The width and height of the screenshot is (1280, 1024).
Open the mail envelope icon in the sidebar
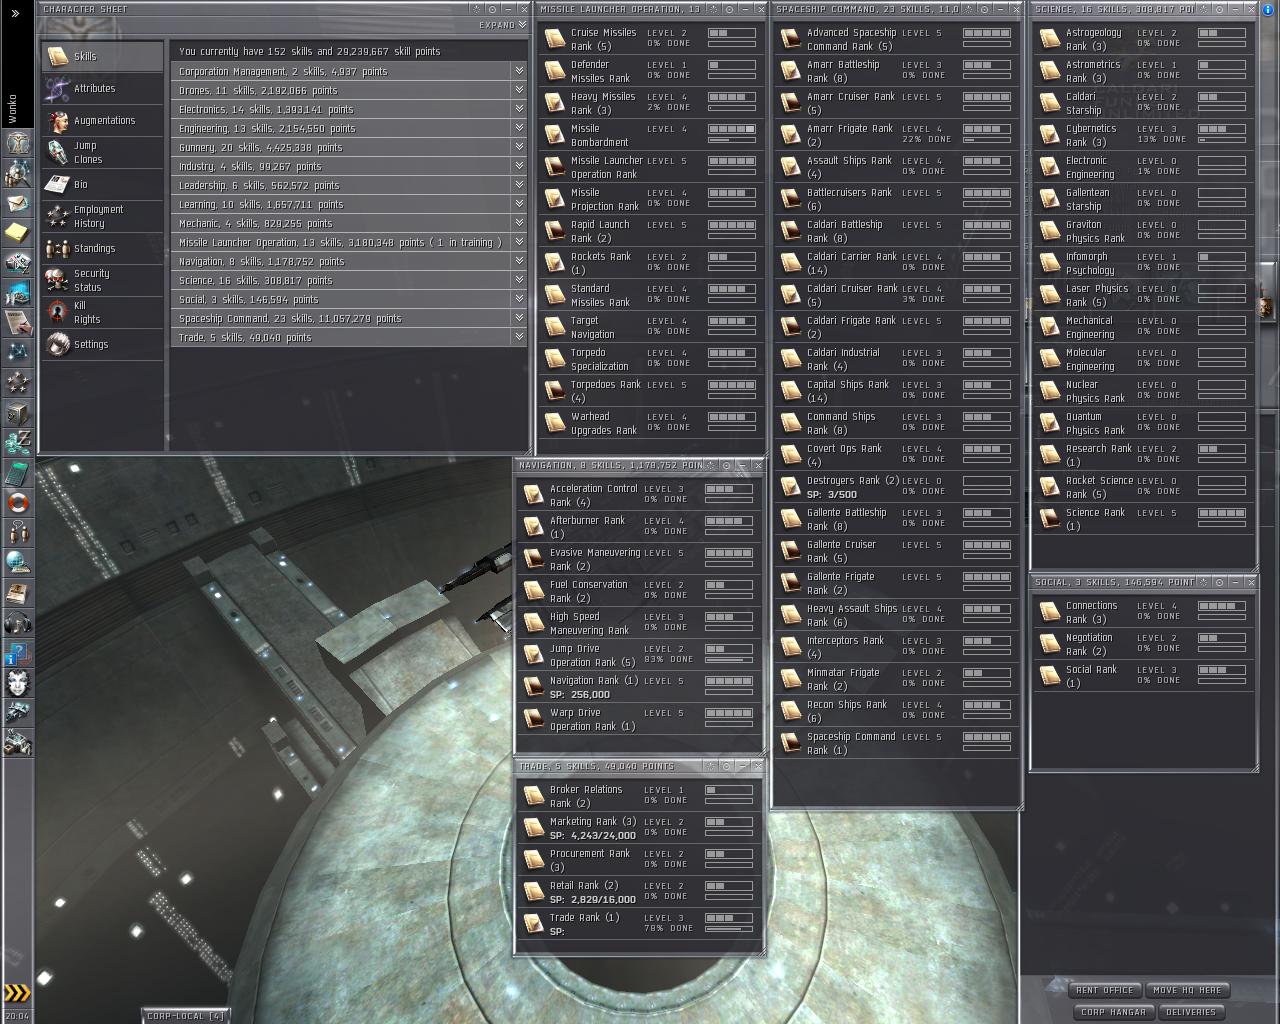(18, 203)
